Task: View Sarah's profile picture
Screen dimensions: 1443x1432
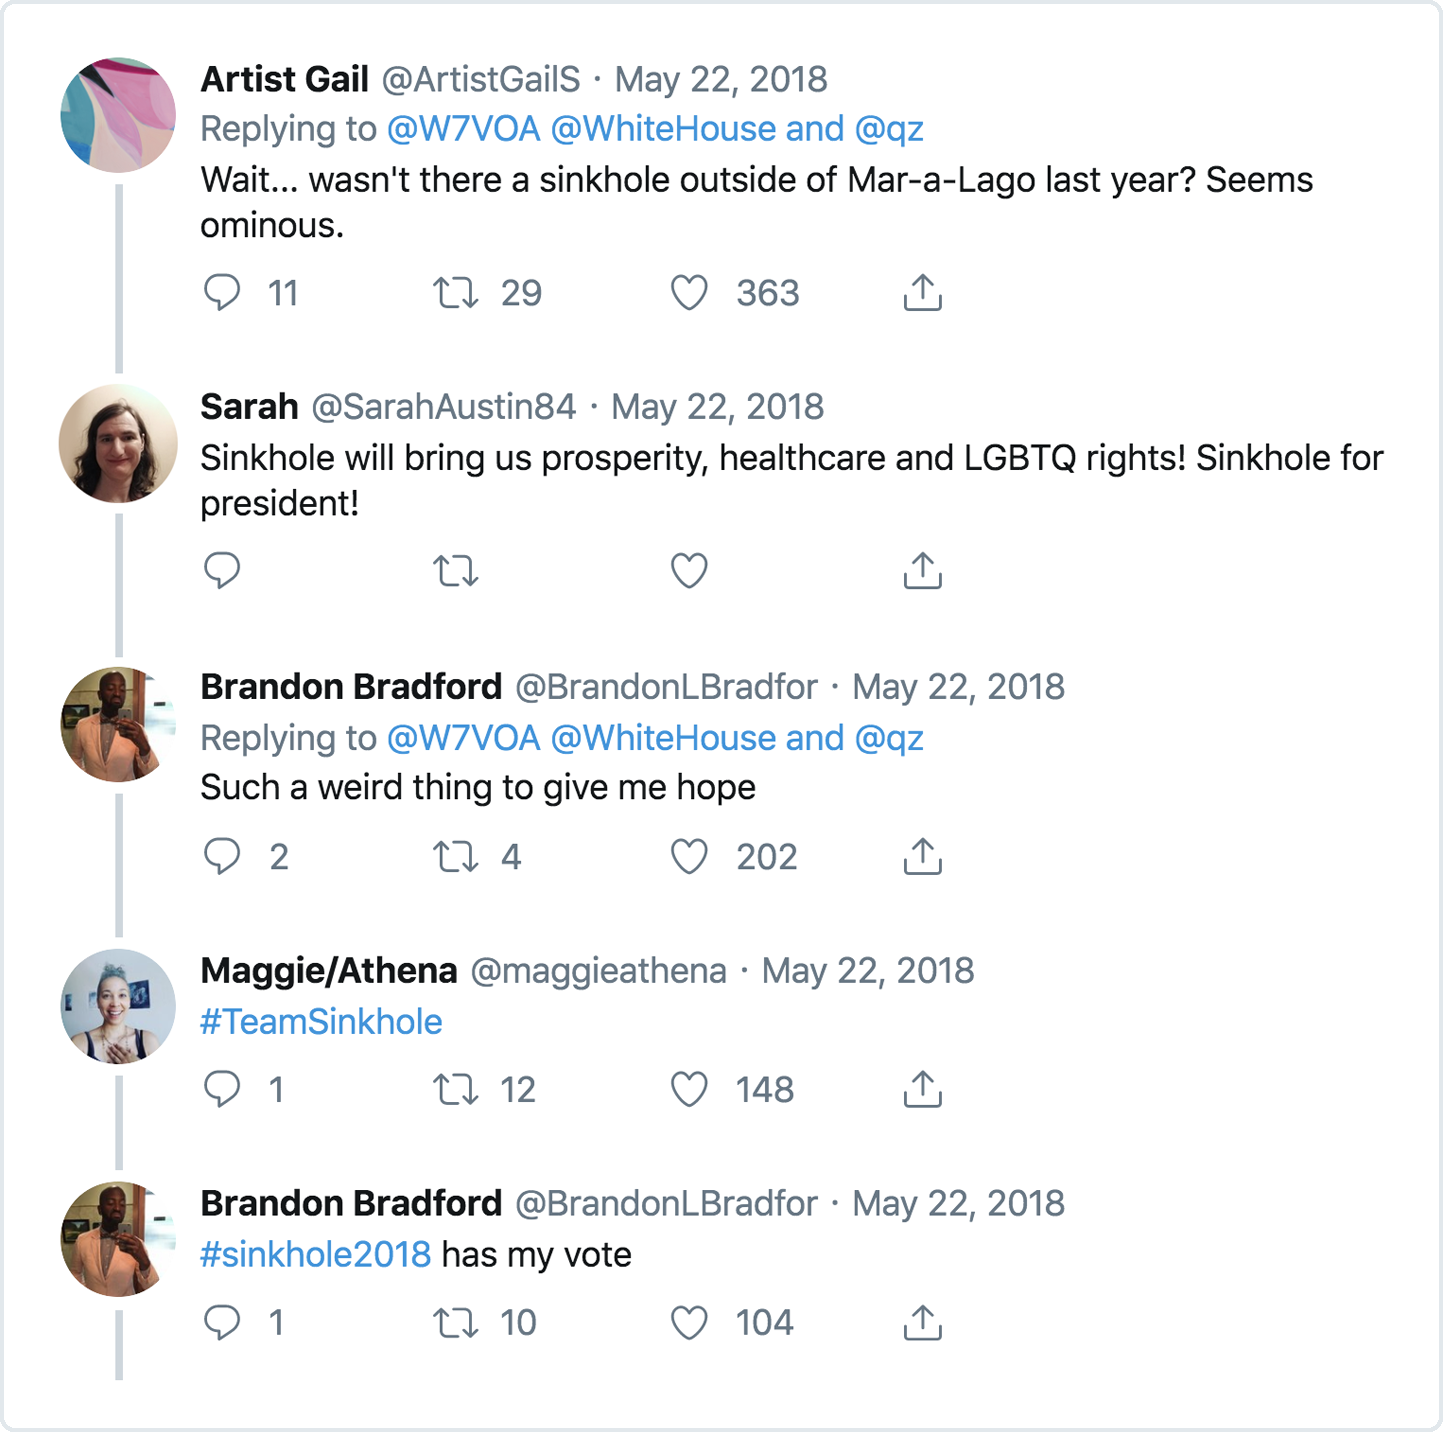Action: pos(118,443)
